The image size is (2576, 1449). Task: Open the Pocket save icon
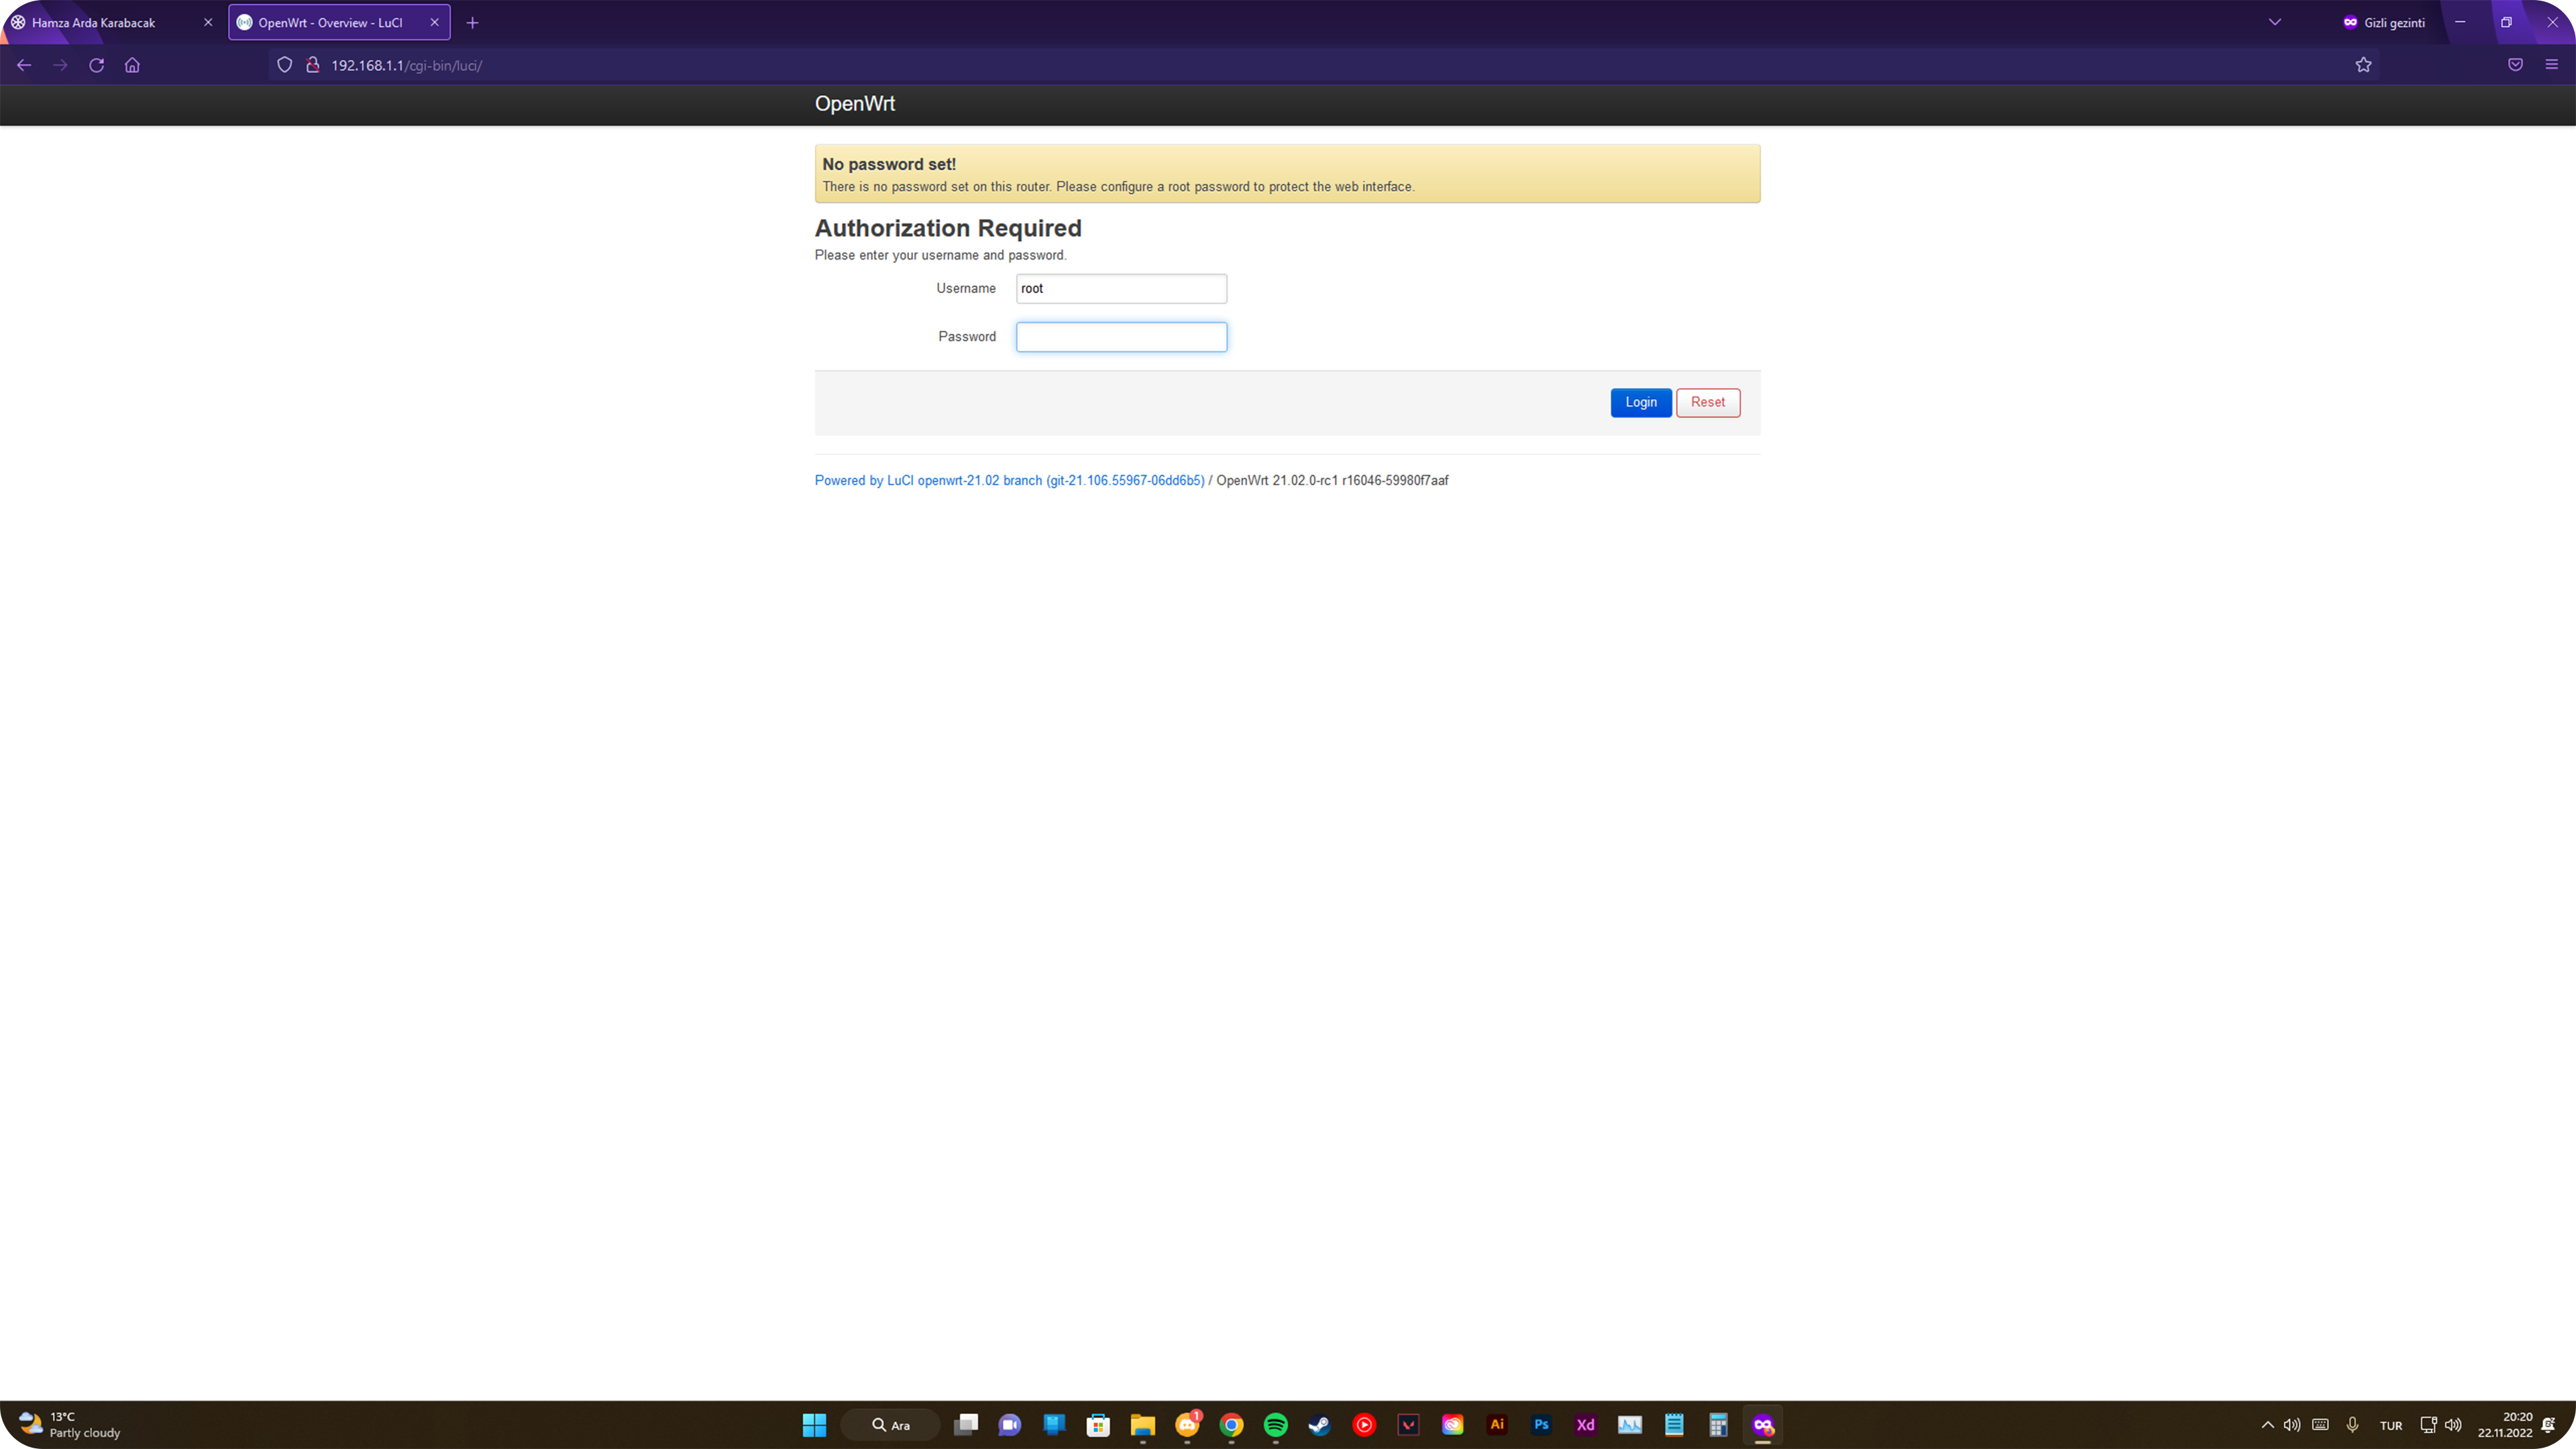[2515, 65]
